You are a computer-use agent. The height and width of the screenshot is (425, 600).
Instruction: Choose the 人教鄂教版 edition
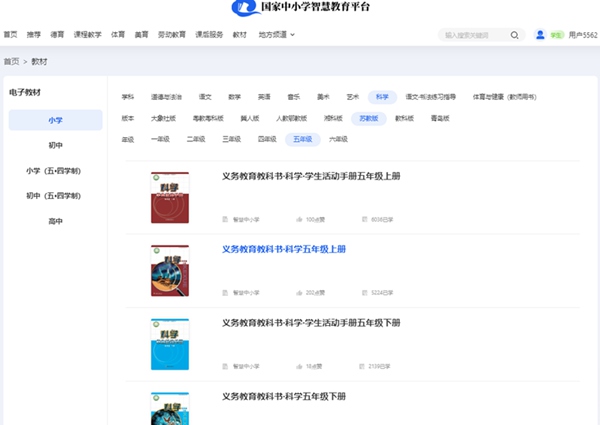point(292,118)
